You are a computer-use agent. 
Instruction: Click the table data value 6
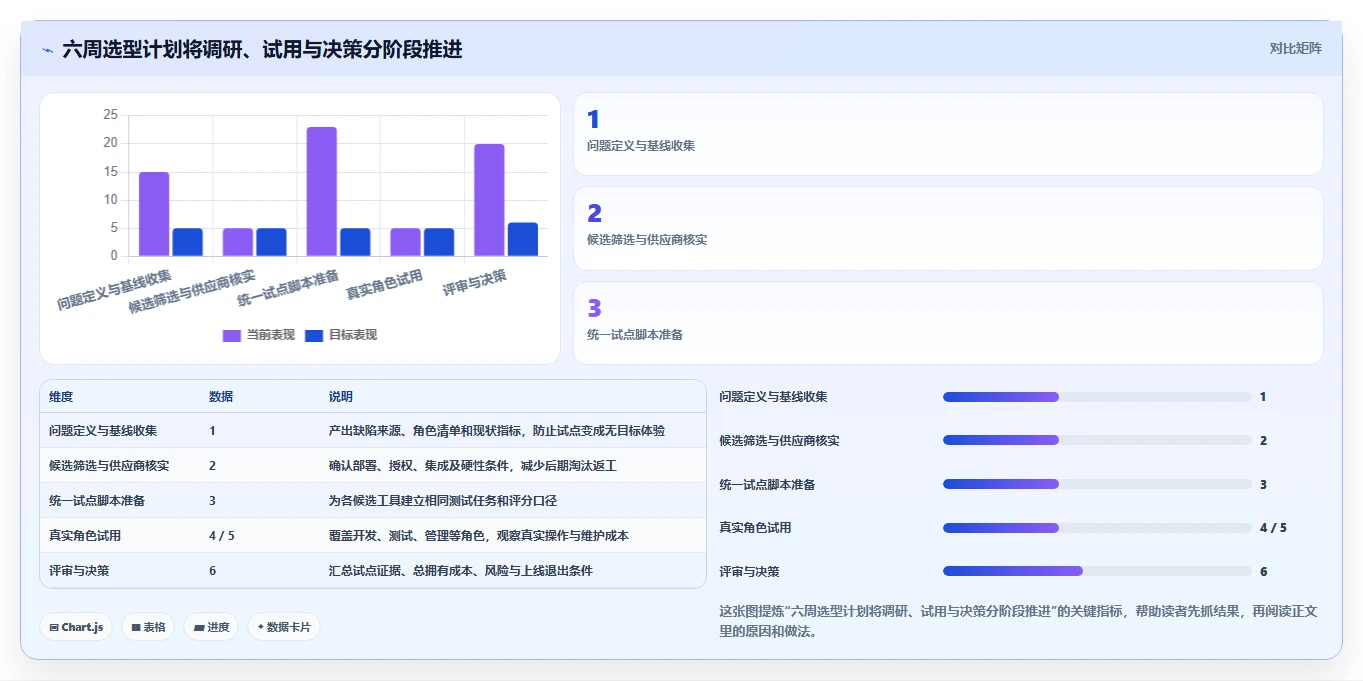coord(213,570)
